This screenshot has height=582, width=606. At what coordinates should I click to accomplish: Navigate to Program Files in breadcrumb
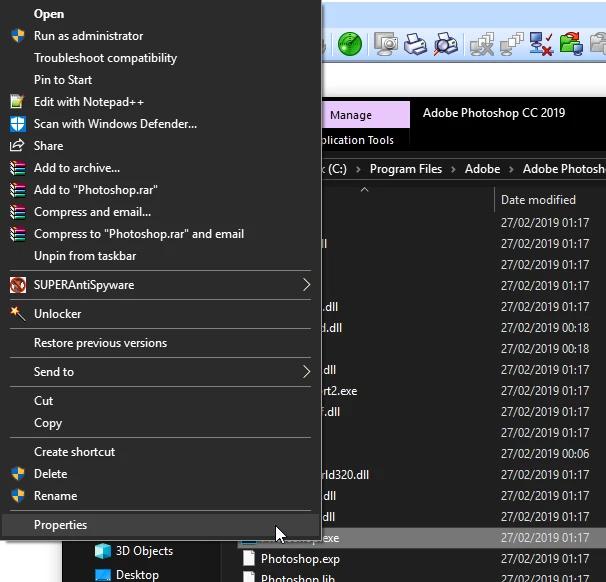[406, 169]
